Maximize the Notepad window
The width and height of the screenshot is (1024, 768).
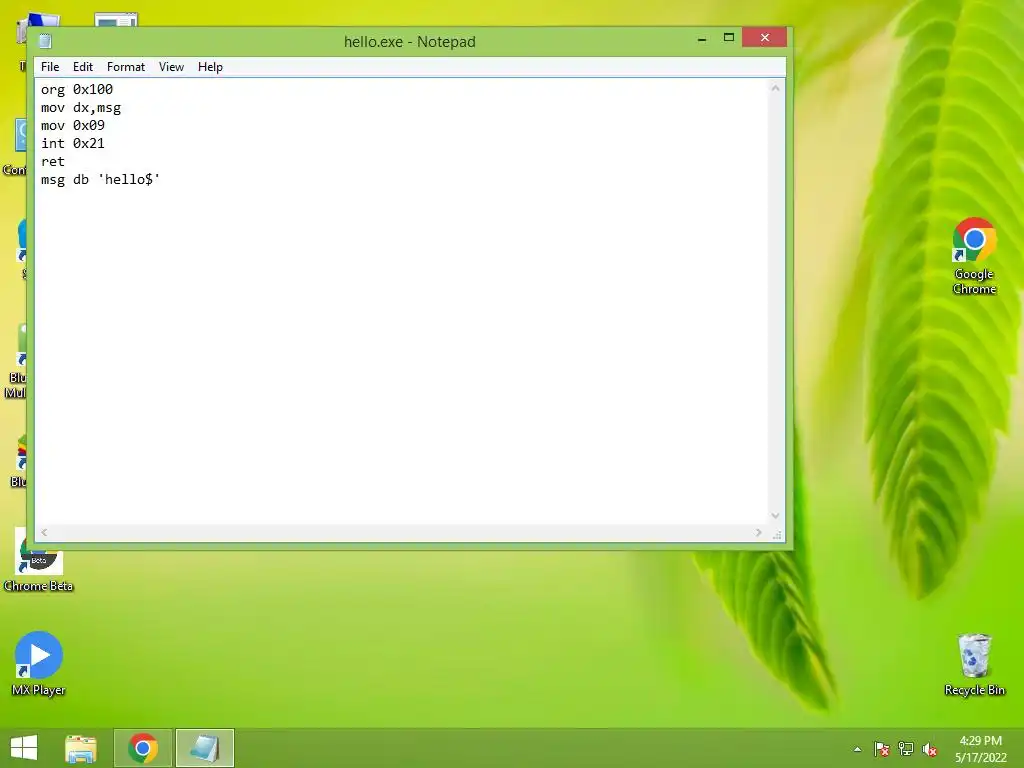(x=729, y=38)
